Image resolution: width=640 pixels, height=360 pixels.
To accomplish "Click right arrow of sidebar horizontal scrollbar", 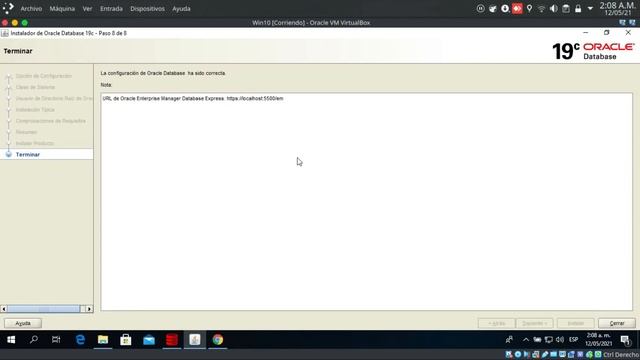I will click(x=89, y=309).
